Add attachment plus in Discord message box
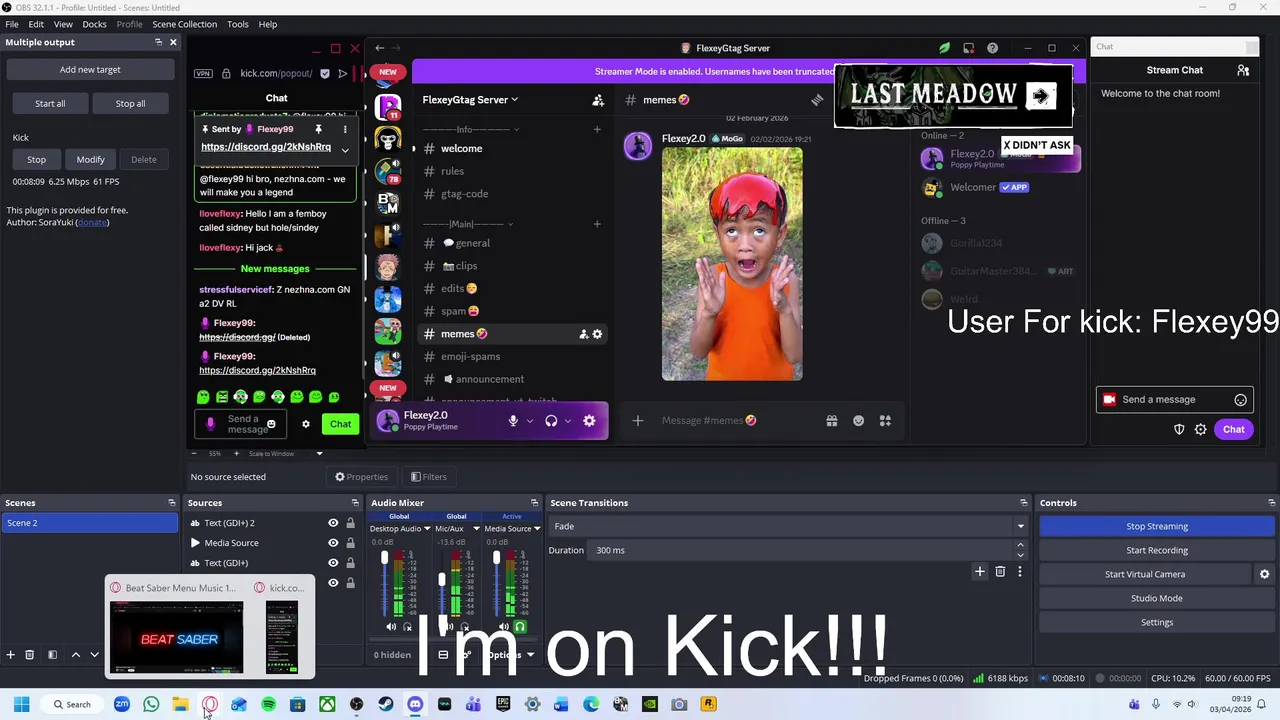 tap(638, 421)
